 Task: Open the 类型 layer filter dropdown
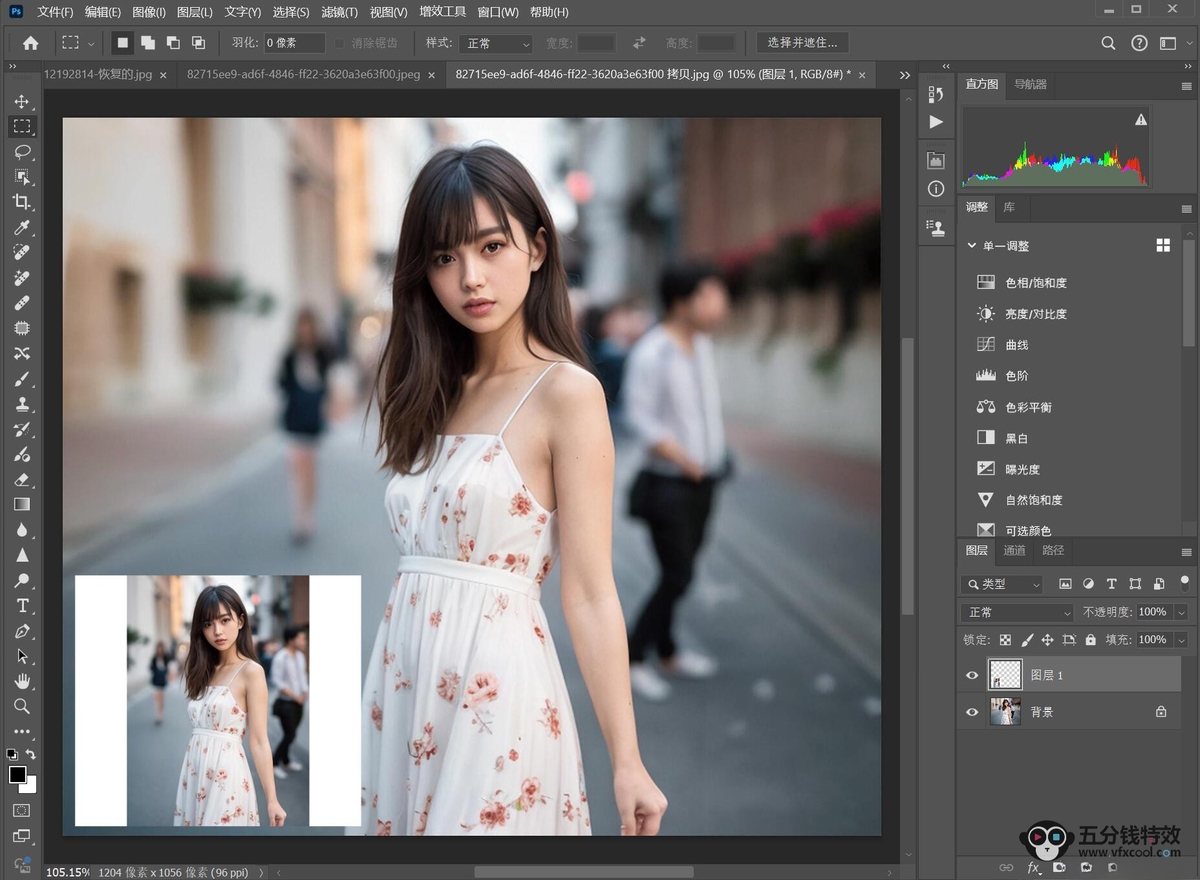[x=1002, y=584]
